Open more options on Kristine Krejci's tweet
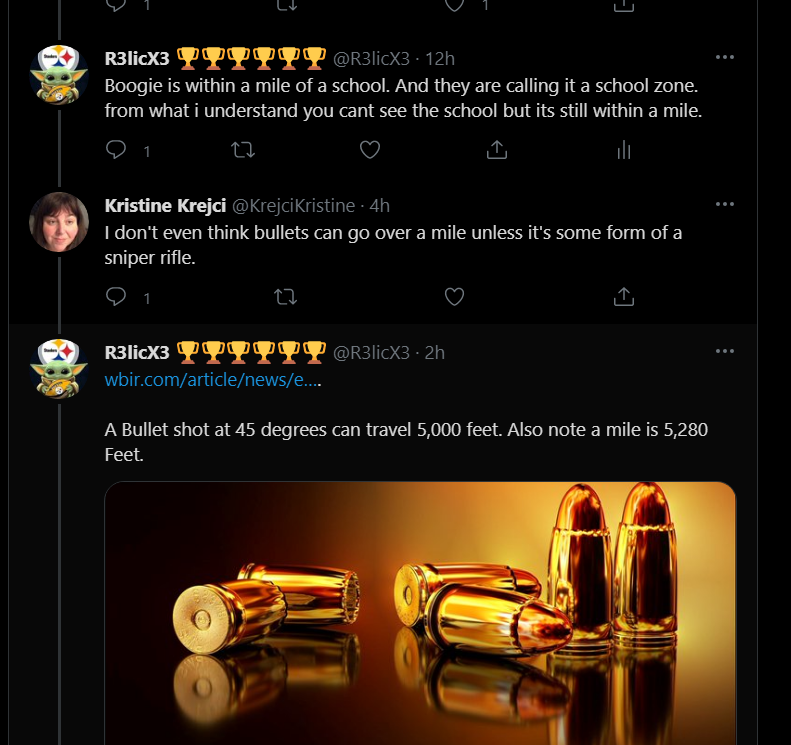Screen dimensions: 791x745 [x=725, y=204]
